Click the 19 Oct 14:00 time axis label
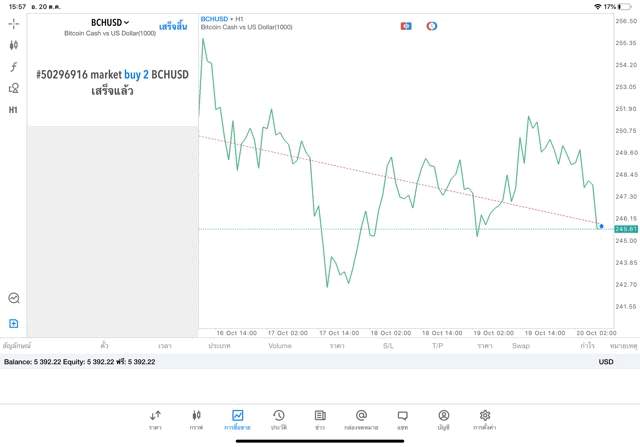The width and height of the screenshot is (640, 447). [x=545, y=333]
